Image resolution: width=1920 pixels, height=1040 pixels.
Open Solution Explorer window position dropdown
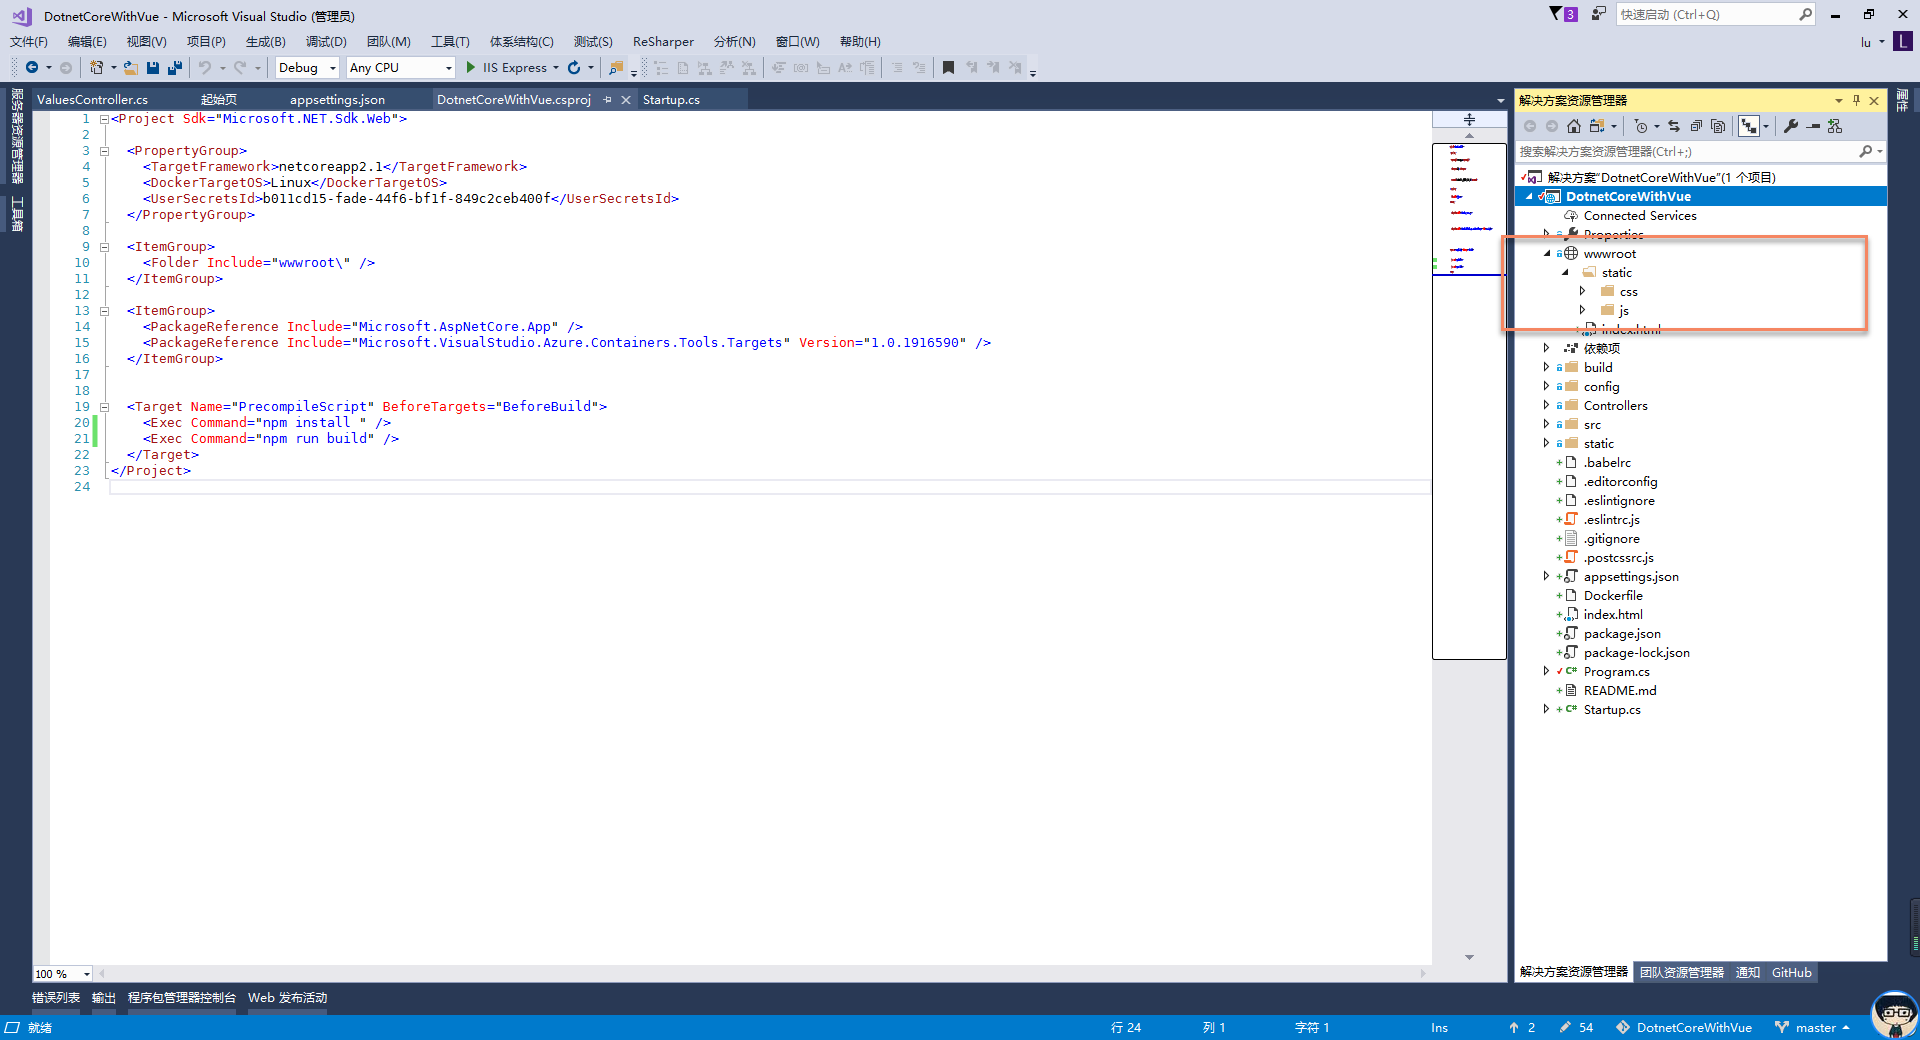(x=1838, y=100)
